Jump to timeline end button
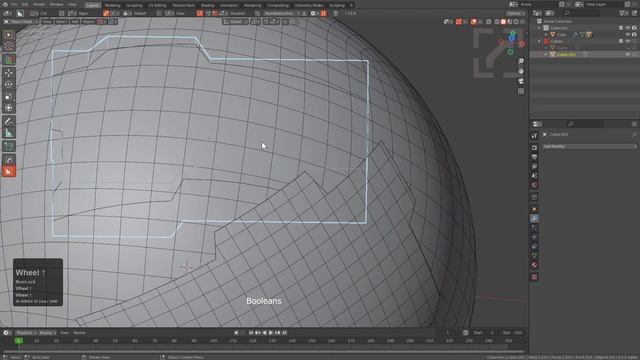 284,333
